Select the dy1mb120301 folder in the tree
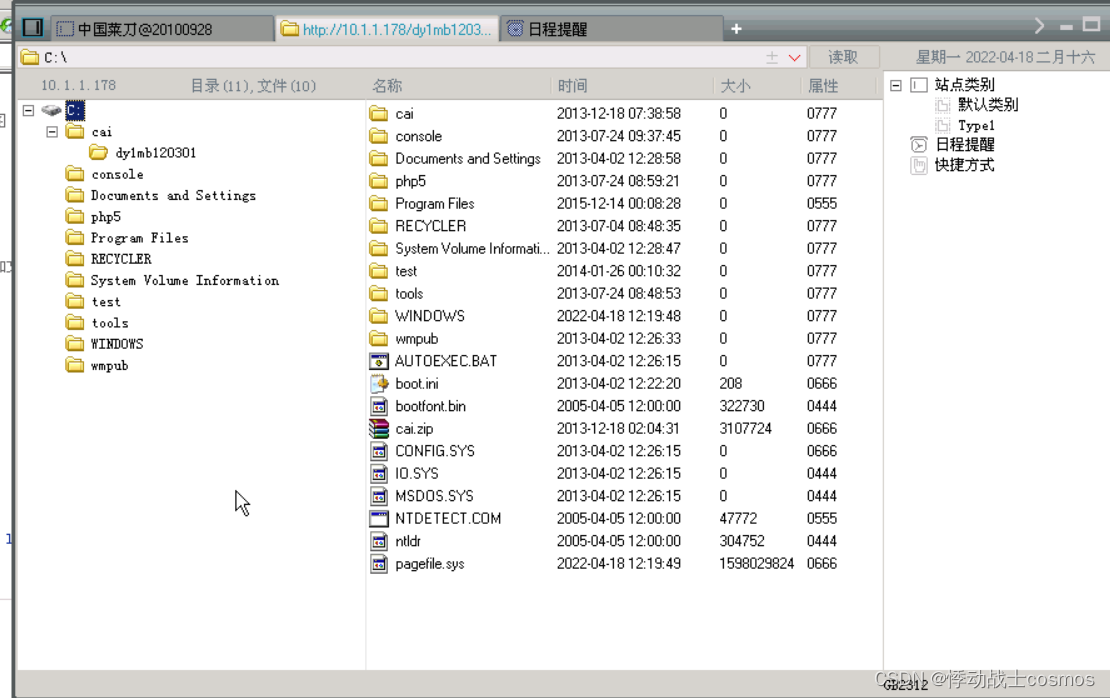The image size is (1110, 698). (x=143, y=153)
